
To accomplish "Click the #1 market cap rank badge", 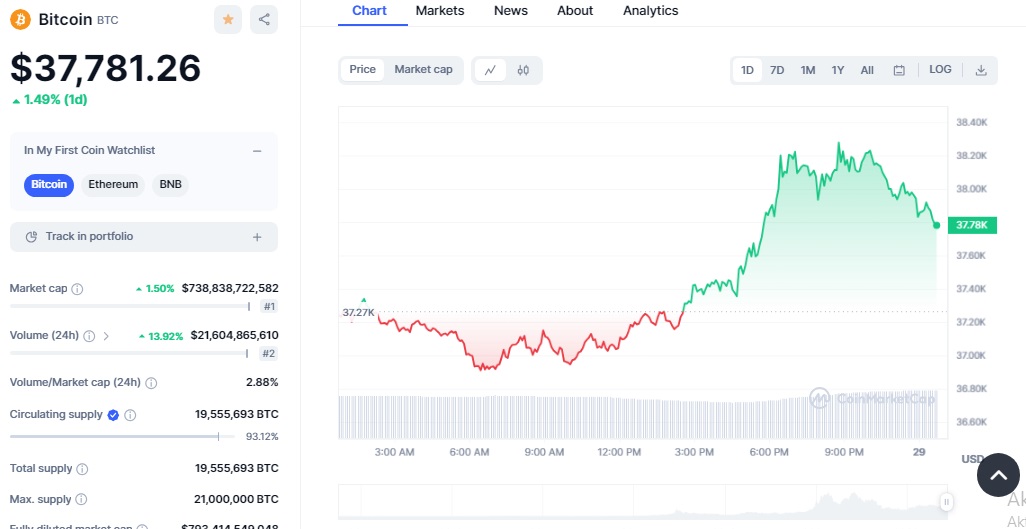I will tap(269, 306).
